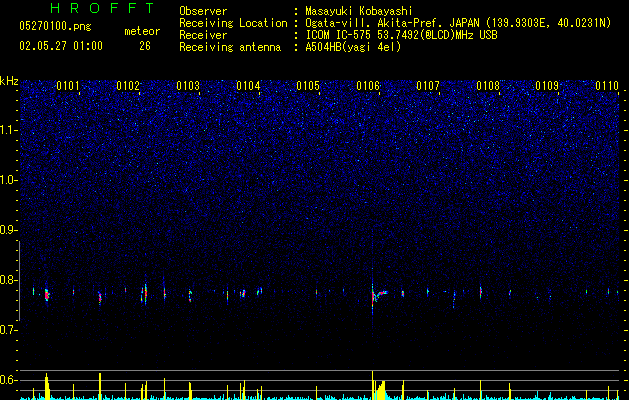Click the meteor count value 26

(x=145, y=46)
